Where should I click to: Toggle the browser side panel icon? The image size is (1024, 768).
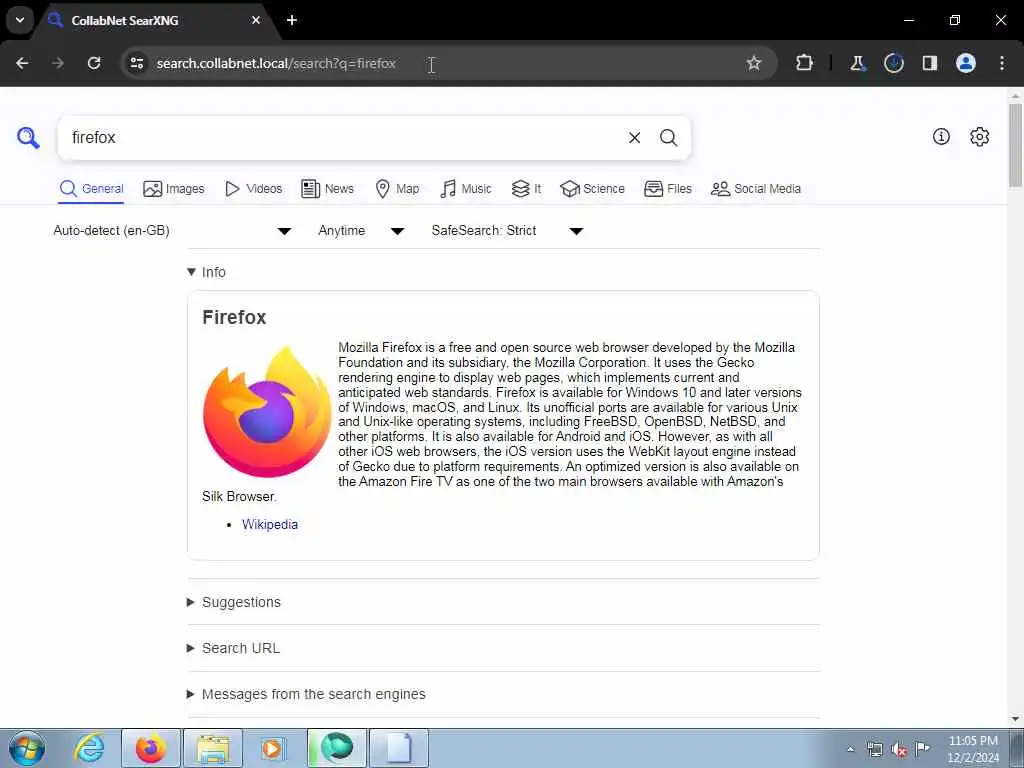click(x=929, y=63)
